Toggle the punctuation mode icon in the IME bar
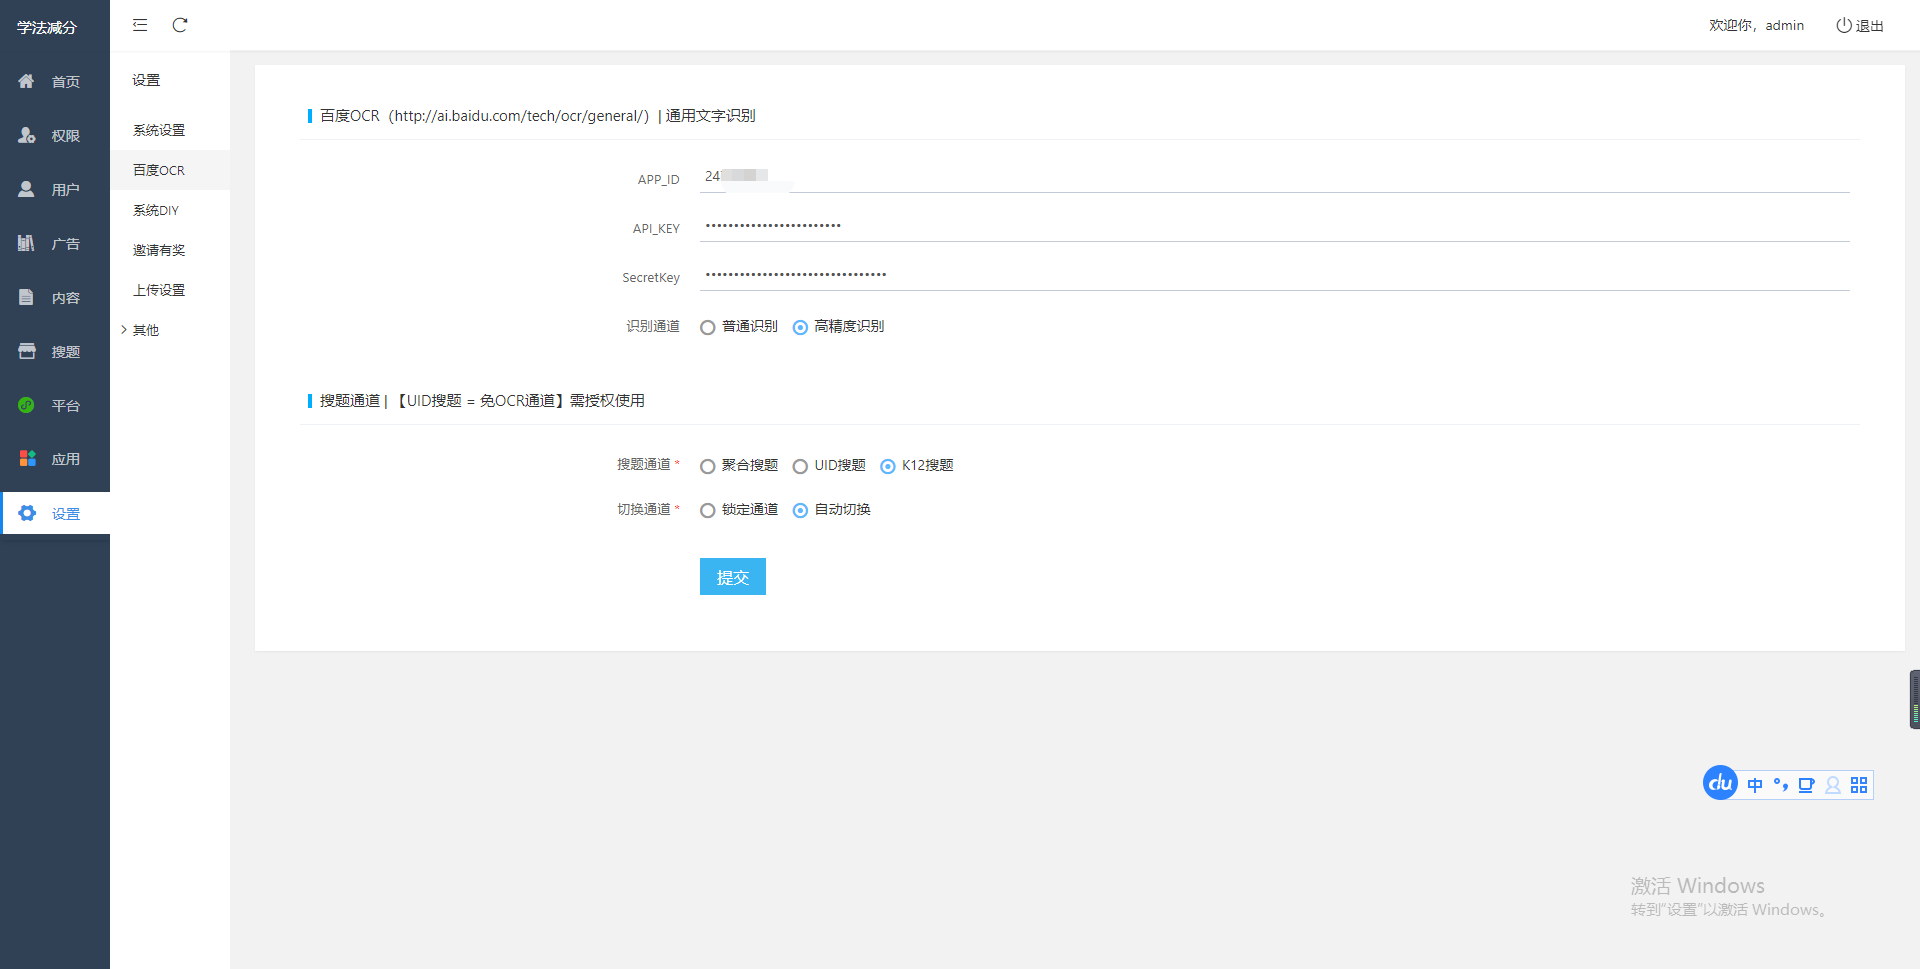 tap(1781, 785)
